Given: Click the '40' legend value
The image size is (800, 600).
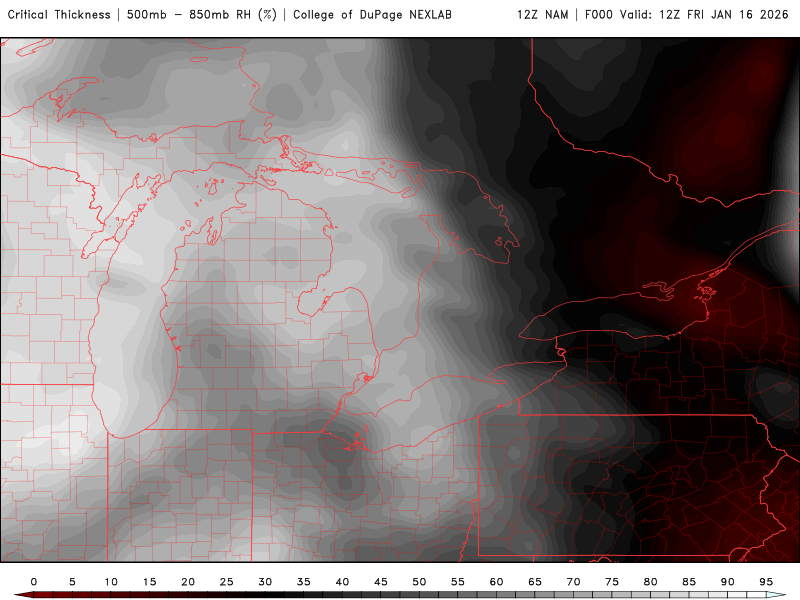Looking at the screenshot, I should point(342,582).
